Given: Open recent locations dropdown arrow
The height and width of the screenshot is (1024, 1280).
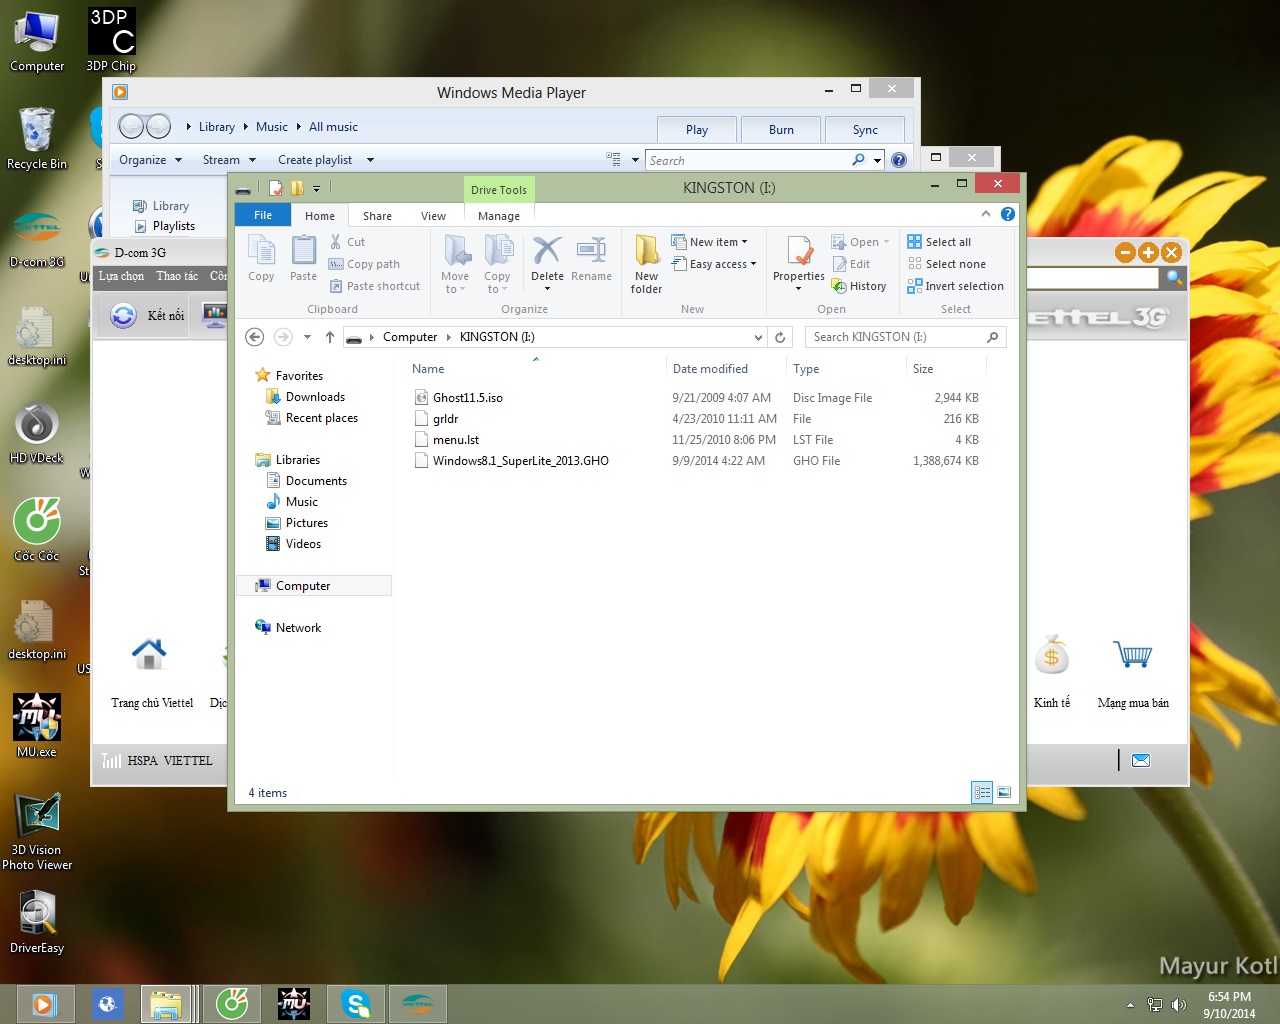Looking at the screenshot, I should pyautogui.click(x=307, y=337).
